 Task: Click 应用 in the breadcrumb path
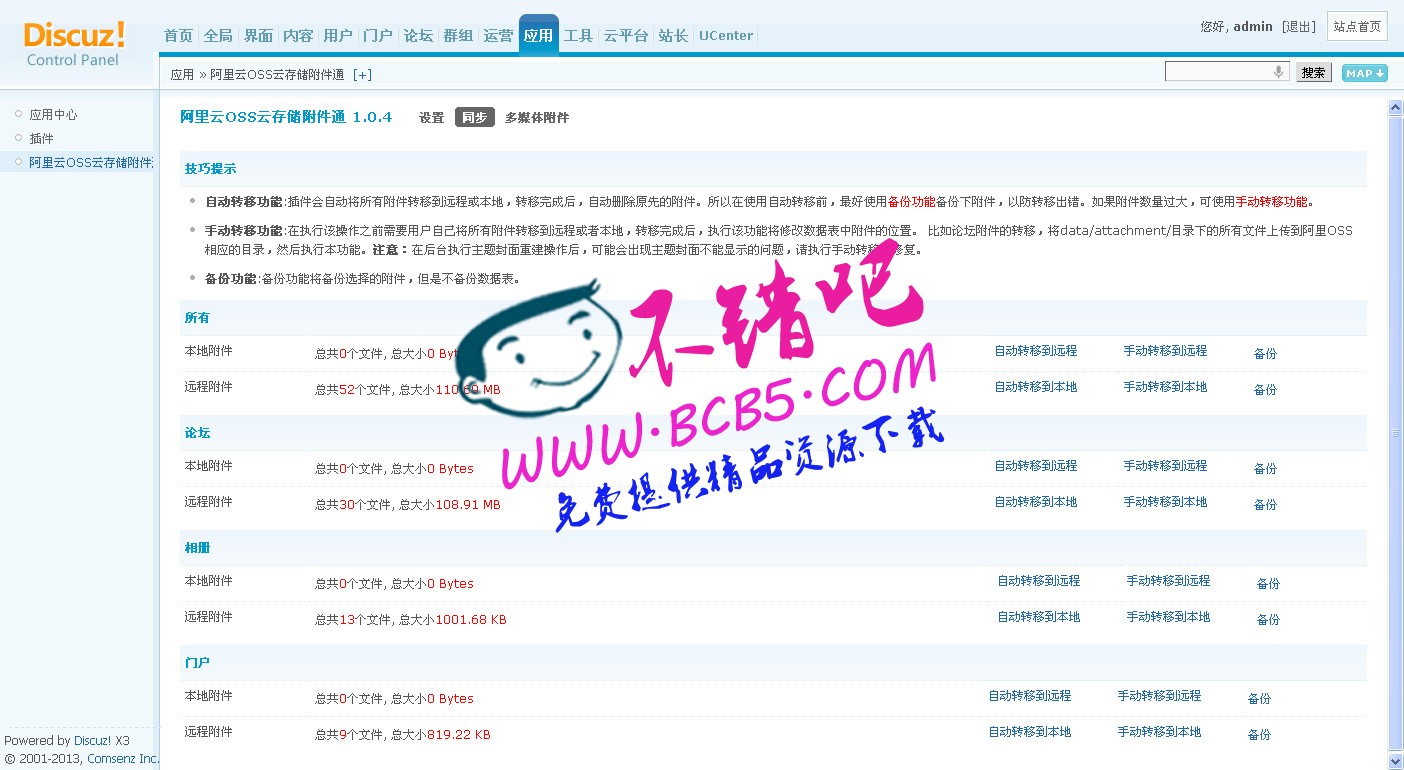182,75
